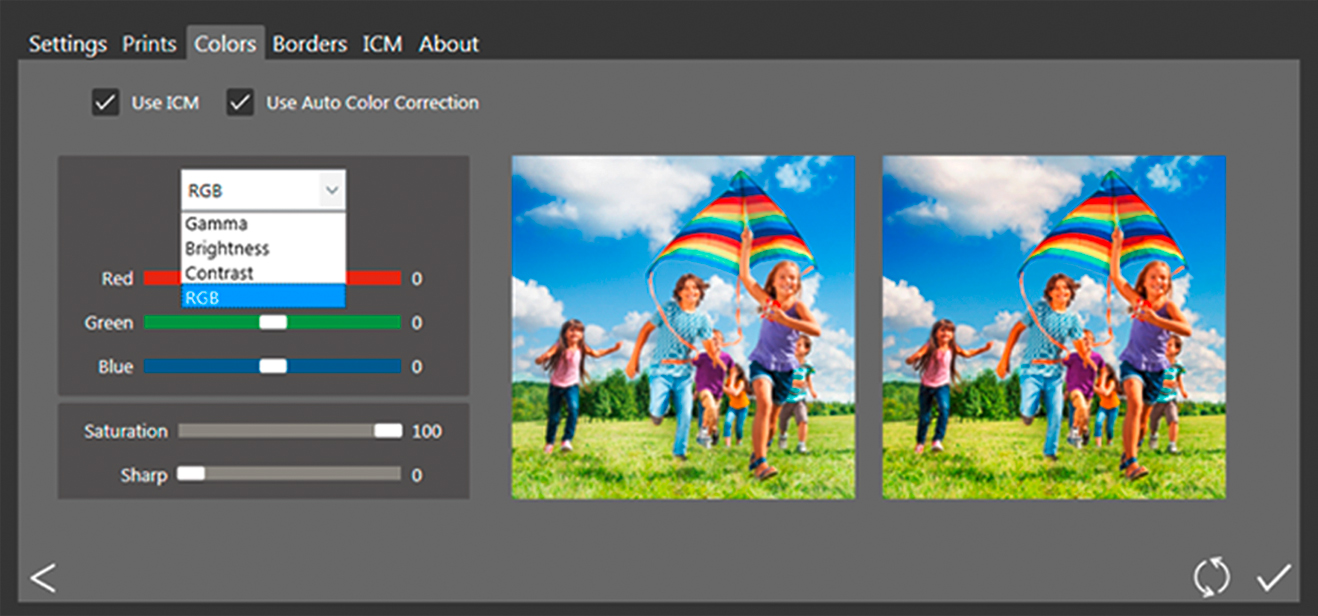Open the ICM tab

[x=382, y=44]
